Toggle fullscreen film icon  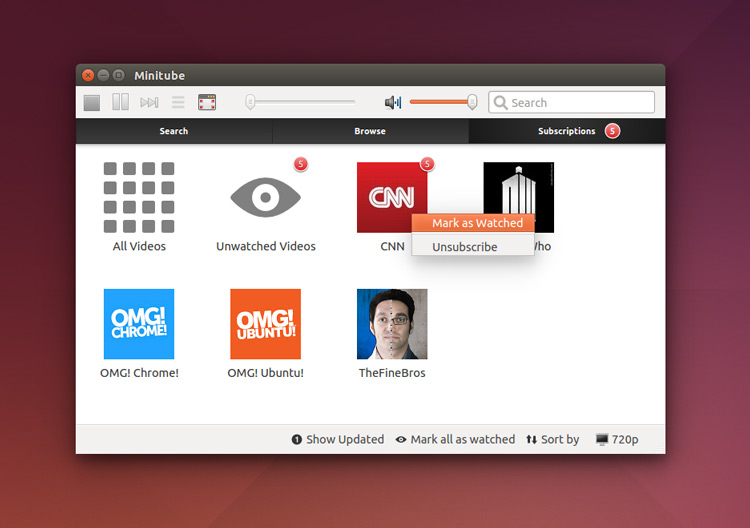pyautogui.click(x=207, y=102)
